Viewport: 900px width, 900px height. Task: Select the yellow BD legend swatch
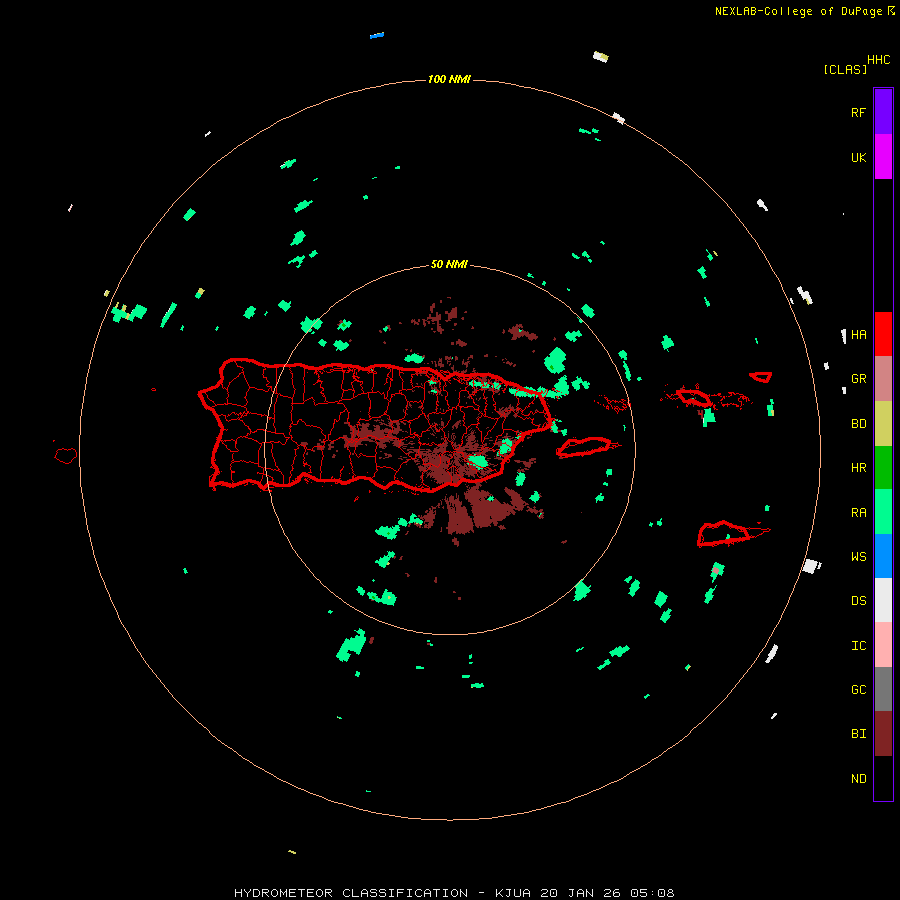883,424
